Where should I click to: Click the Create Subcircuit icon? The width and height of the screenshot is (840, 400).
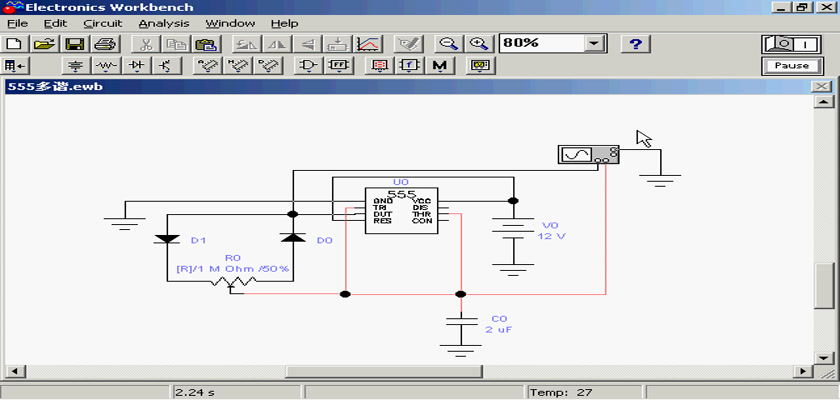coord(336,44)
